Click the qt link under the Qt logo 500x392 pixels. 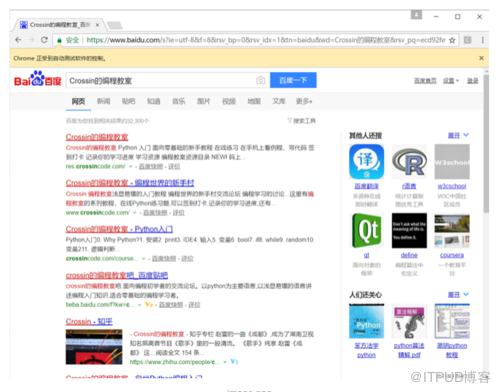pos(366,255)
